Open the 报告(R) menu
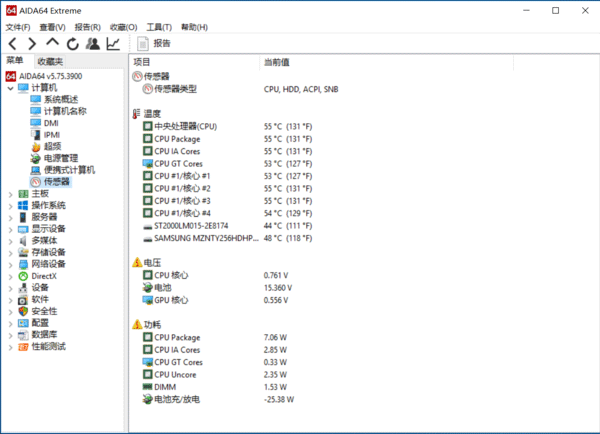The width and height of the screenshot is (600, 434). point(88,27)
